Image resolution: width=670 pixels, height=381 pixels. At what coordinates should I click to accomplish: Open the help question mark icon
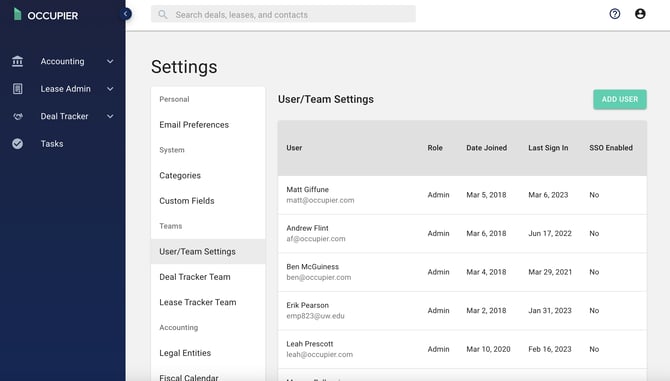coord(614,14)
